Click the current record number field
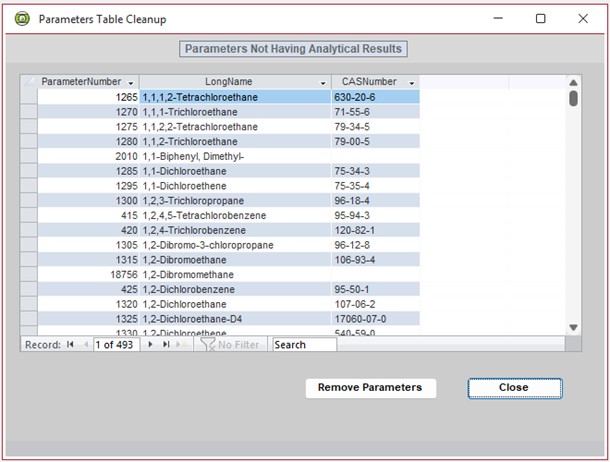610x462 pixels. click(116, 345)
